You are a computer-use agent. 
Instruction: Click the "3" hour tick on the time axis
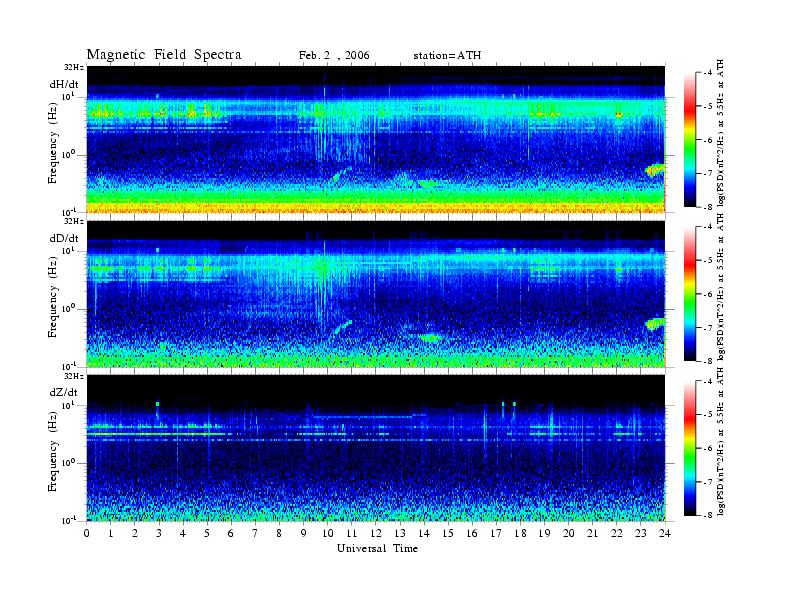tap(159, 533)
